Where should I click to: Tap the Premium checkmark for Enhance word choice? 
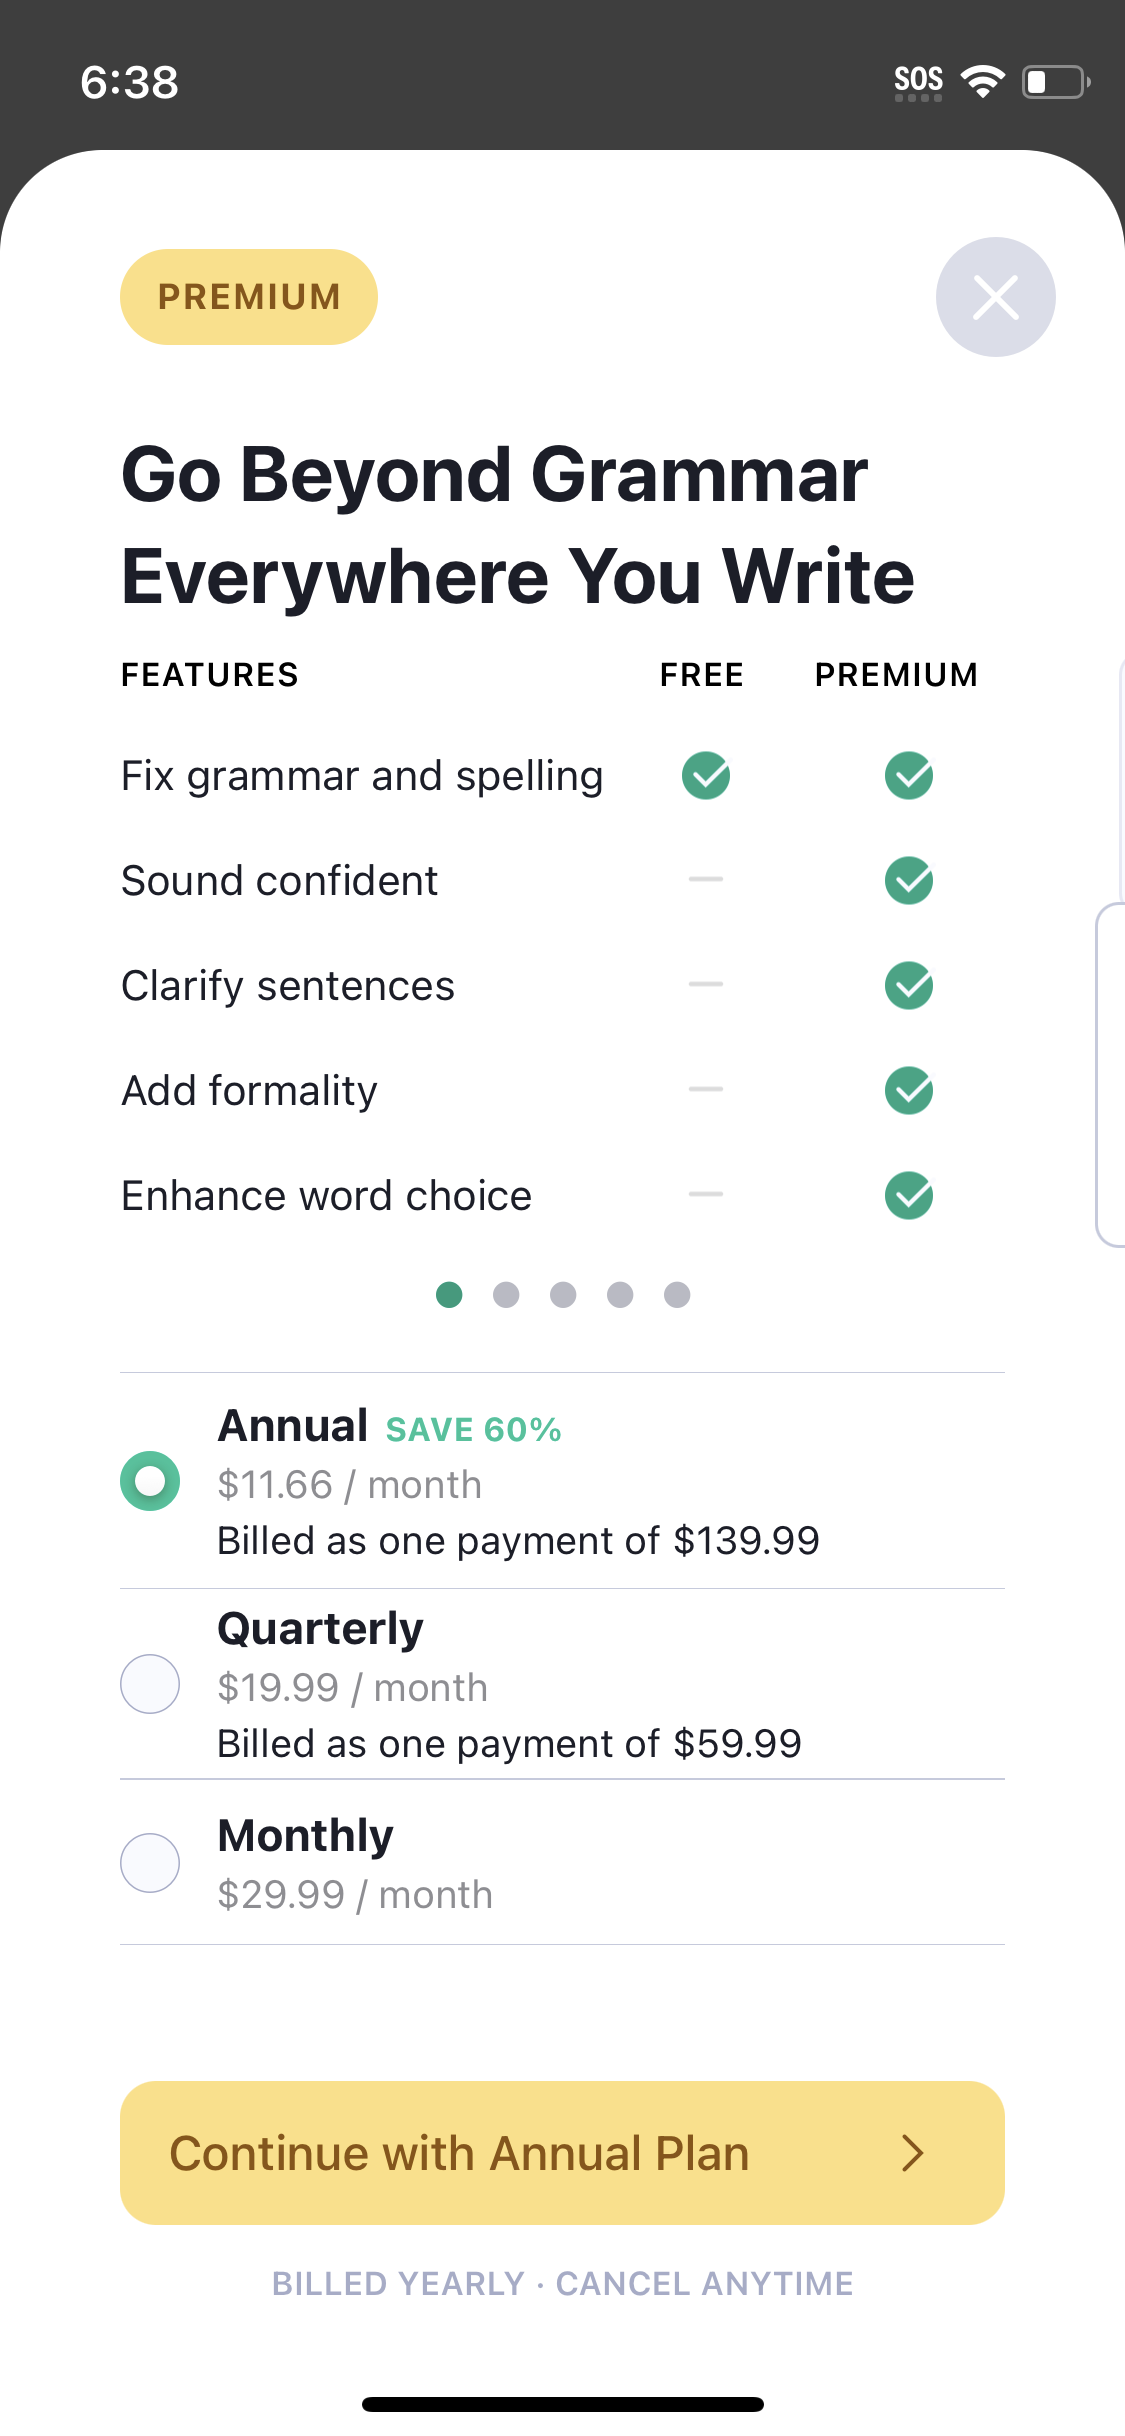click(908, 1194)
